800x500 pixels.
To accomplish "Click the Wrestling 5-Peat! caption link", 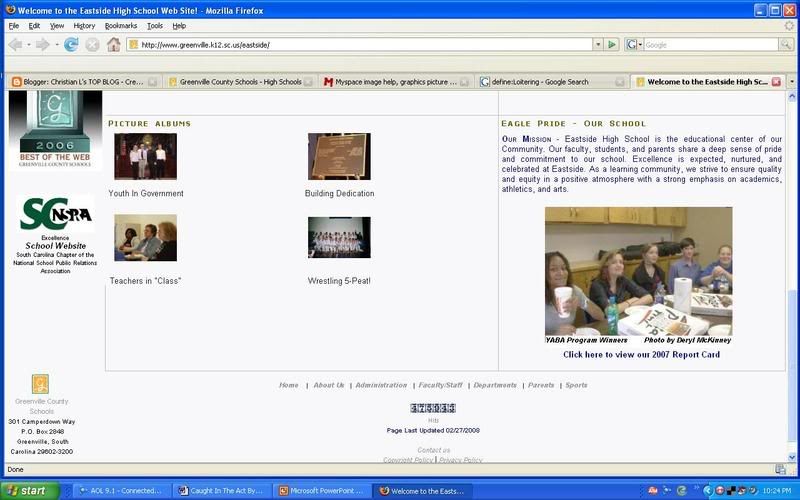I will [339, 281].
